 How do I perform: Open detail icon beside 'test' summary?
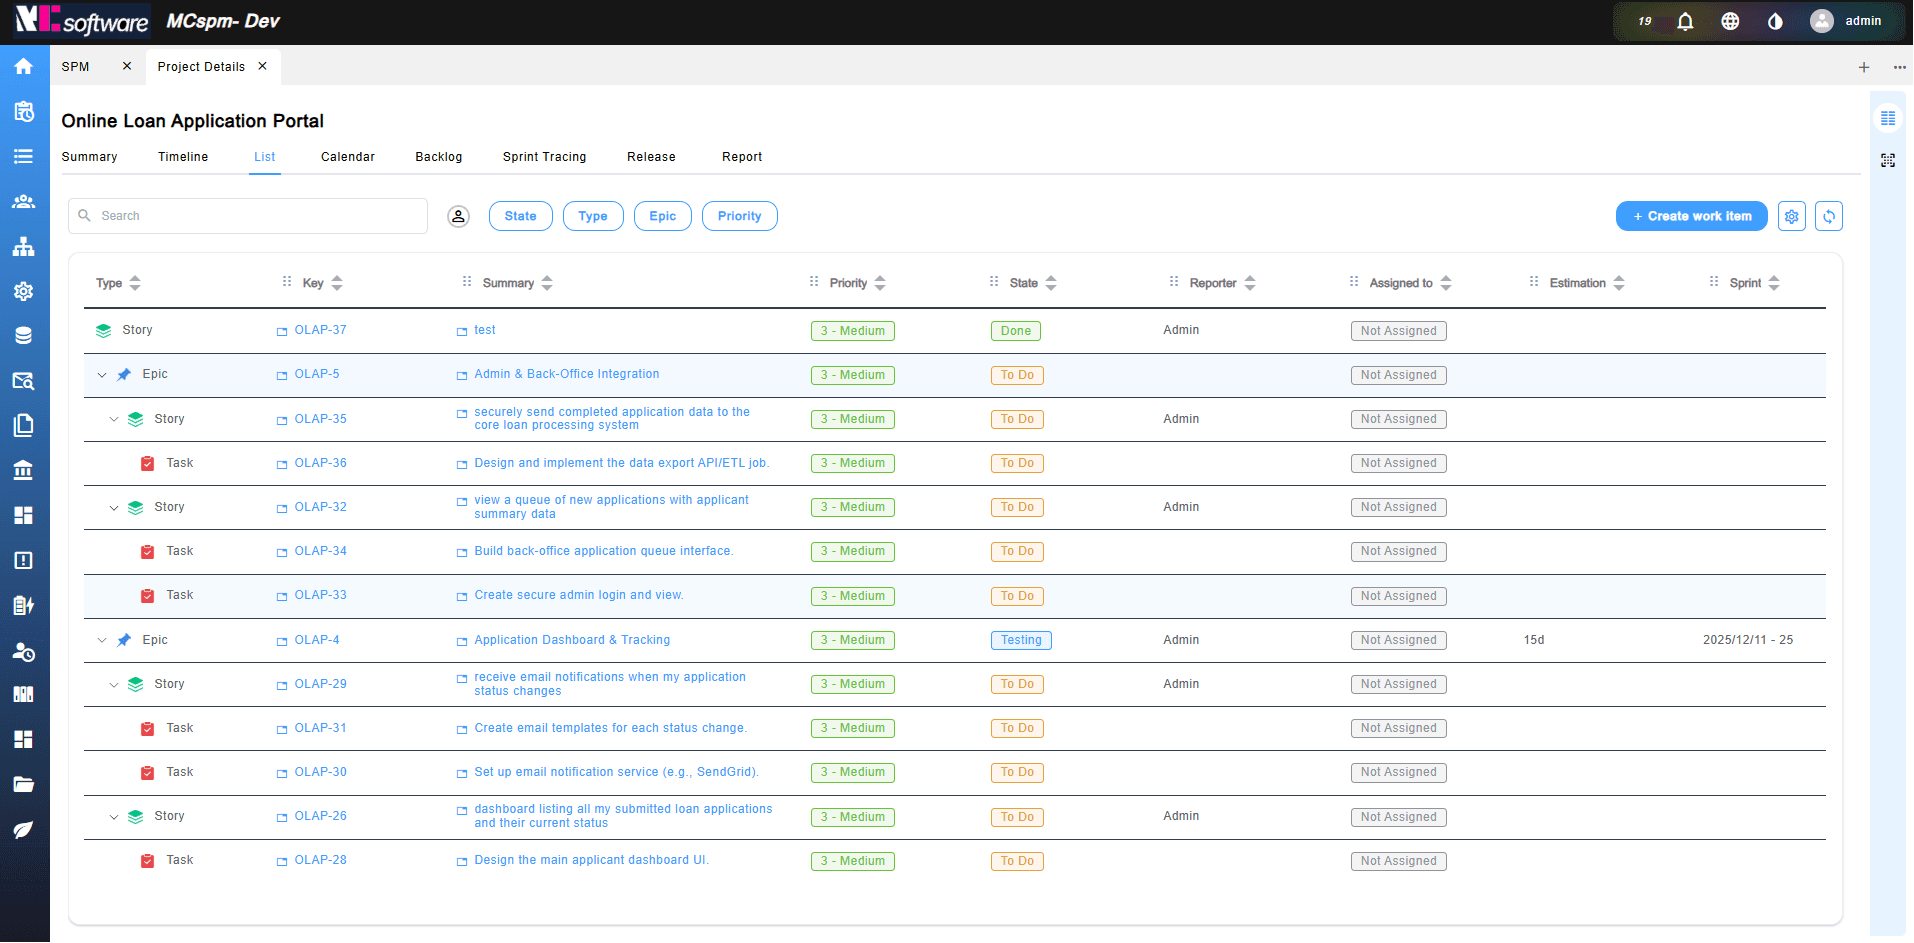point(462,332)
